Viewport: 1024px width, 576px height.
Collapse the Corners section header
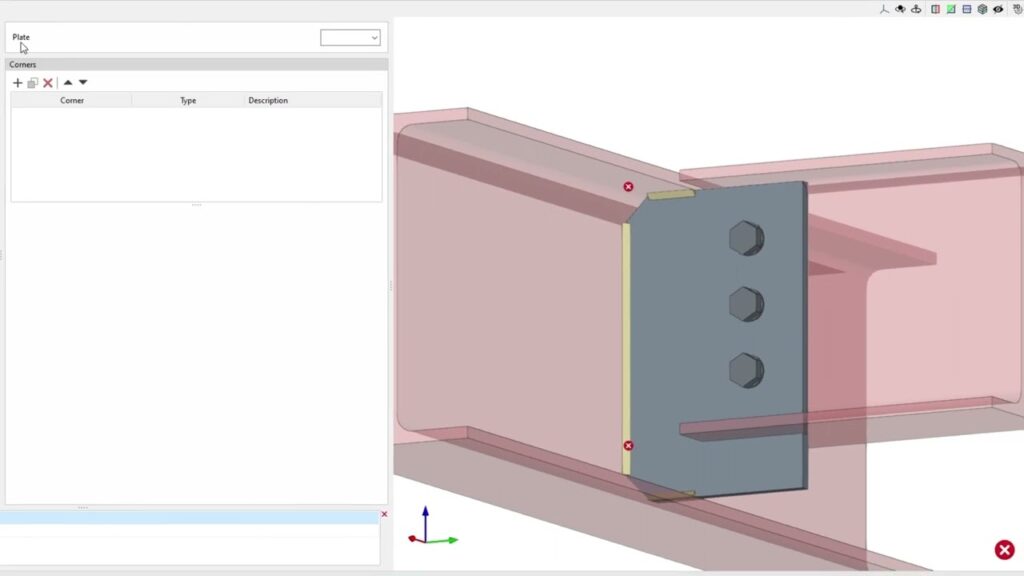point(196,64)
